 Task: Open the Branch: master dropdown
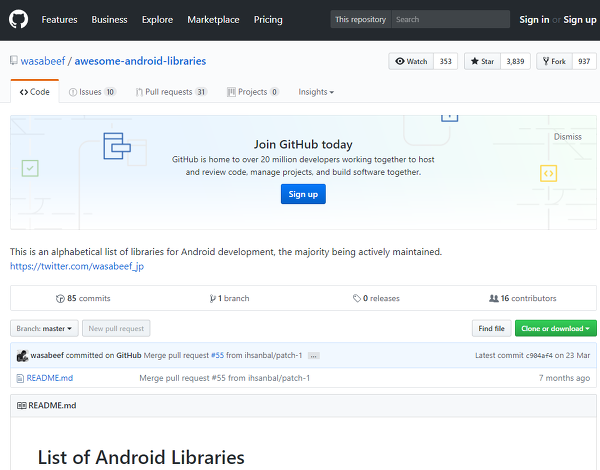(44, 328)
